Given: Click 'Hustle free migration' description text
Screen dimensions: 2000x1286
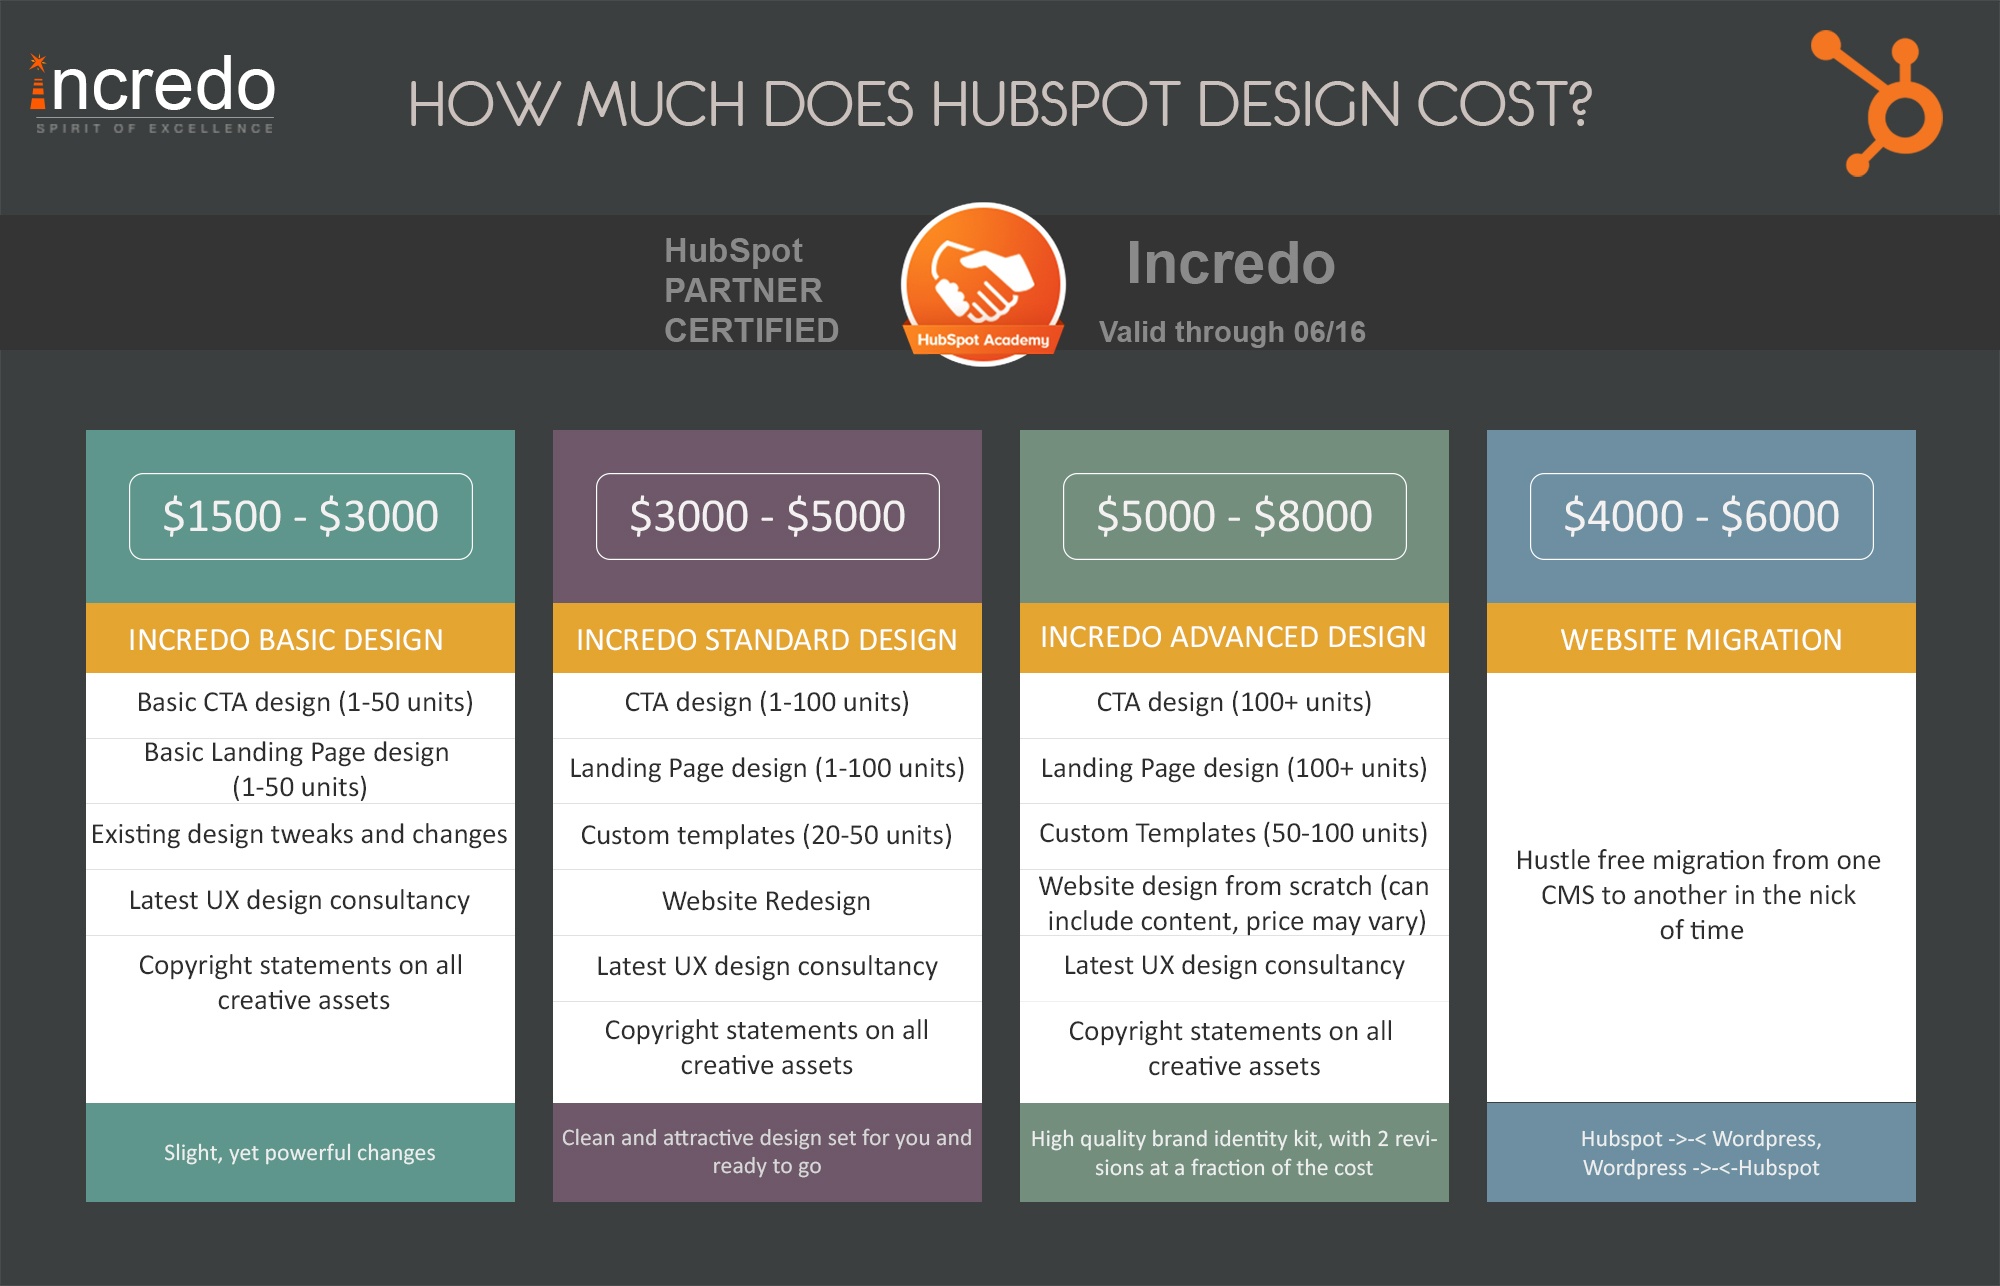Looking at the screenshot, I should [1699, 895].
